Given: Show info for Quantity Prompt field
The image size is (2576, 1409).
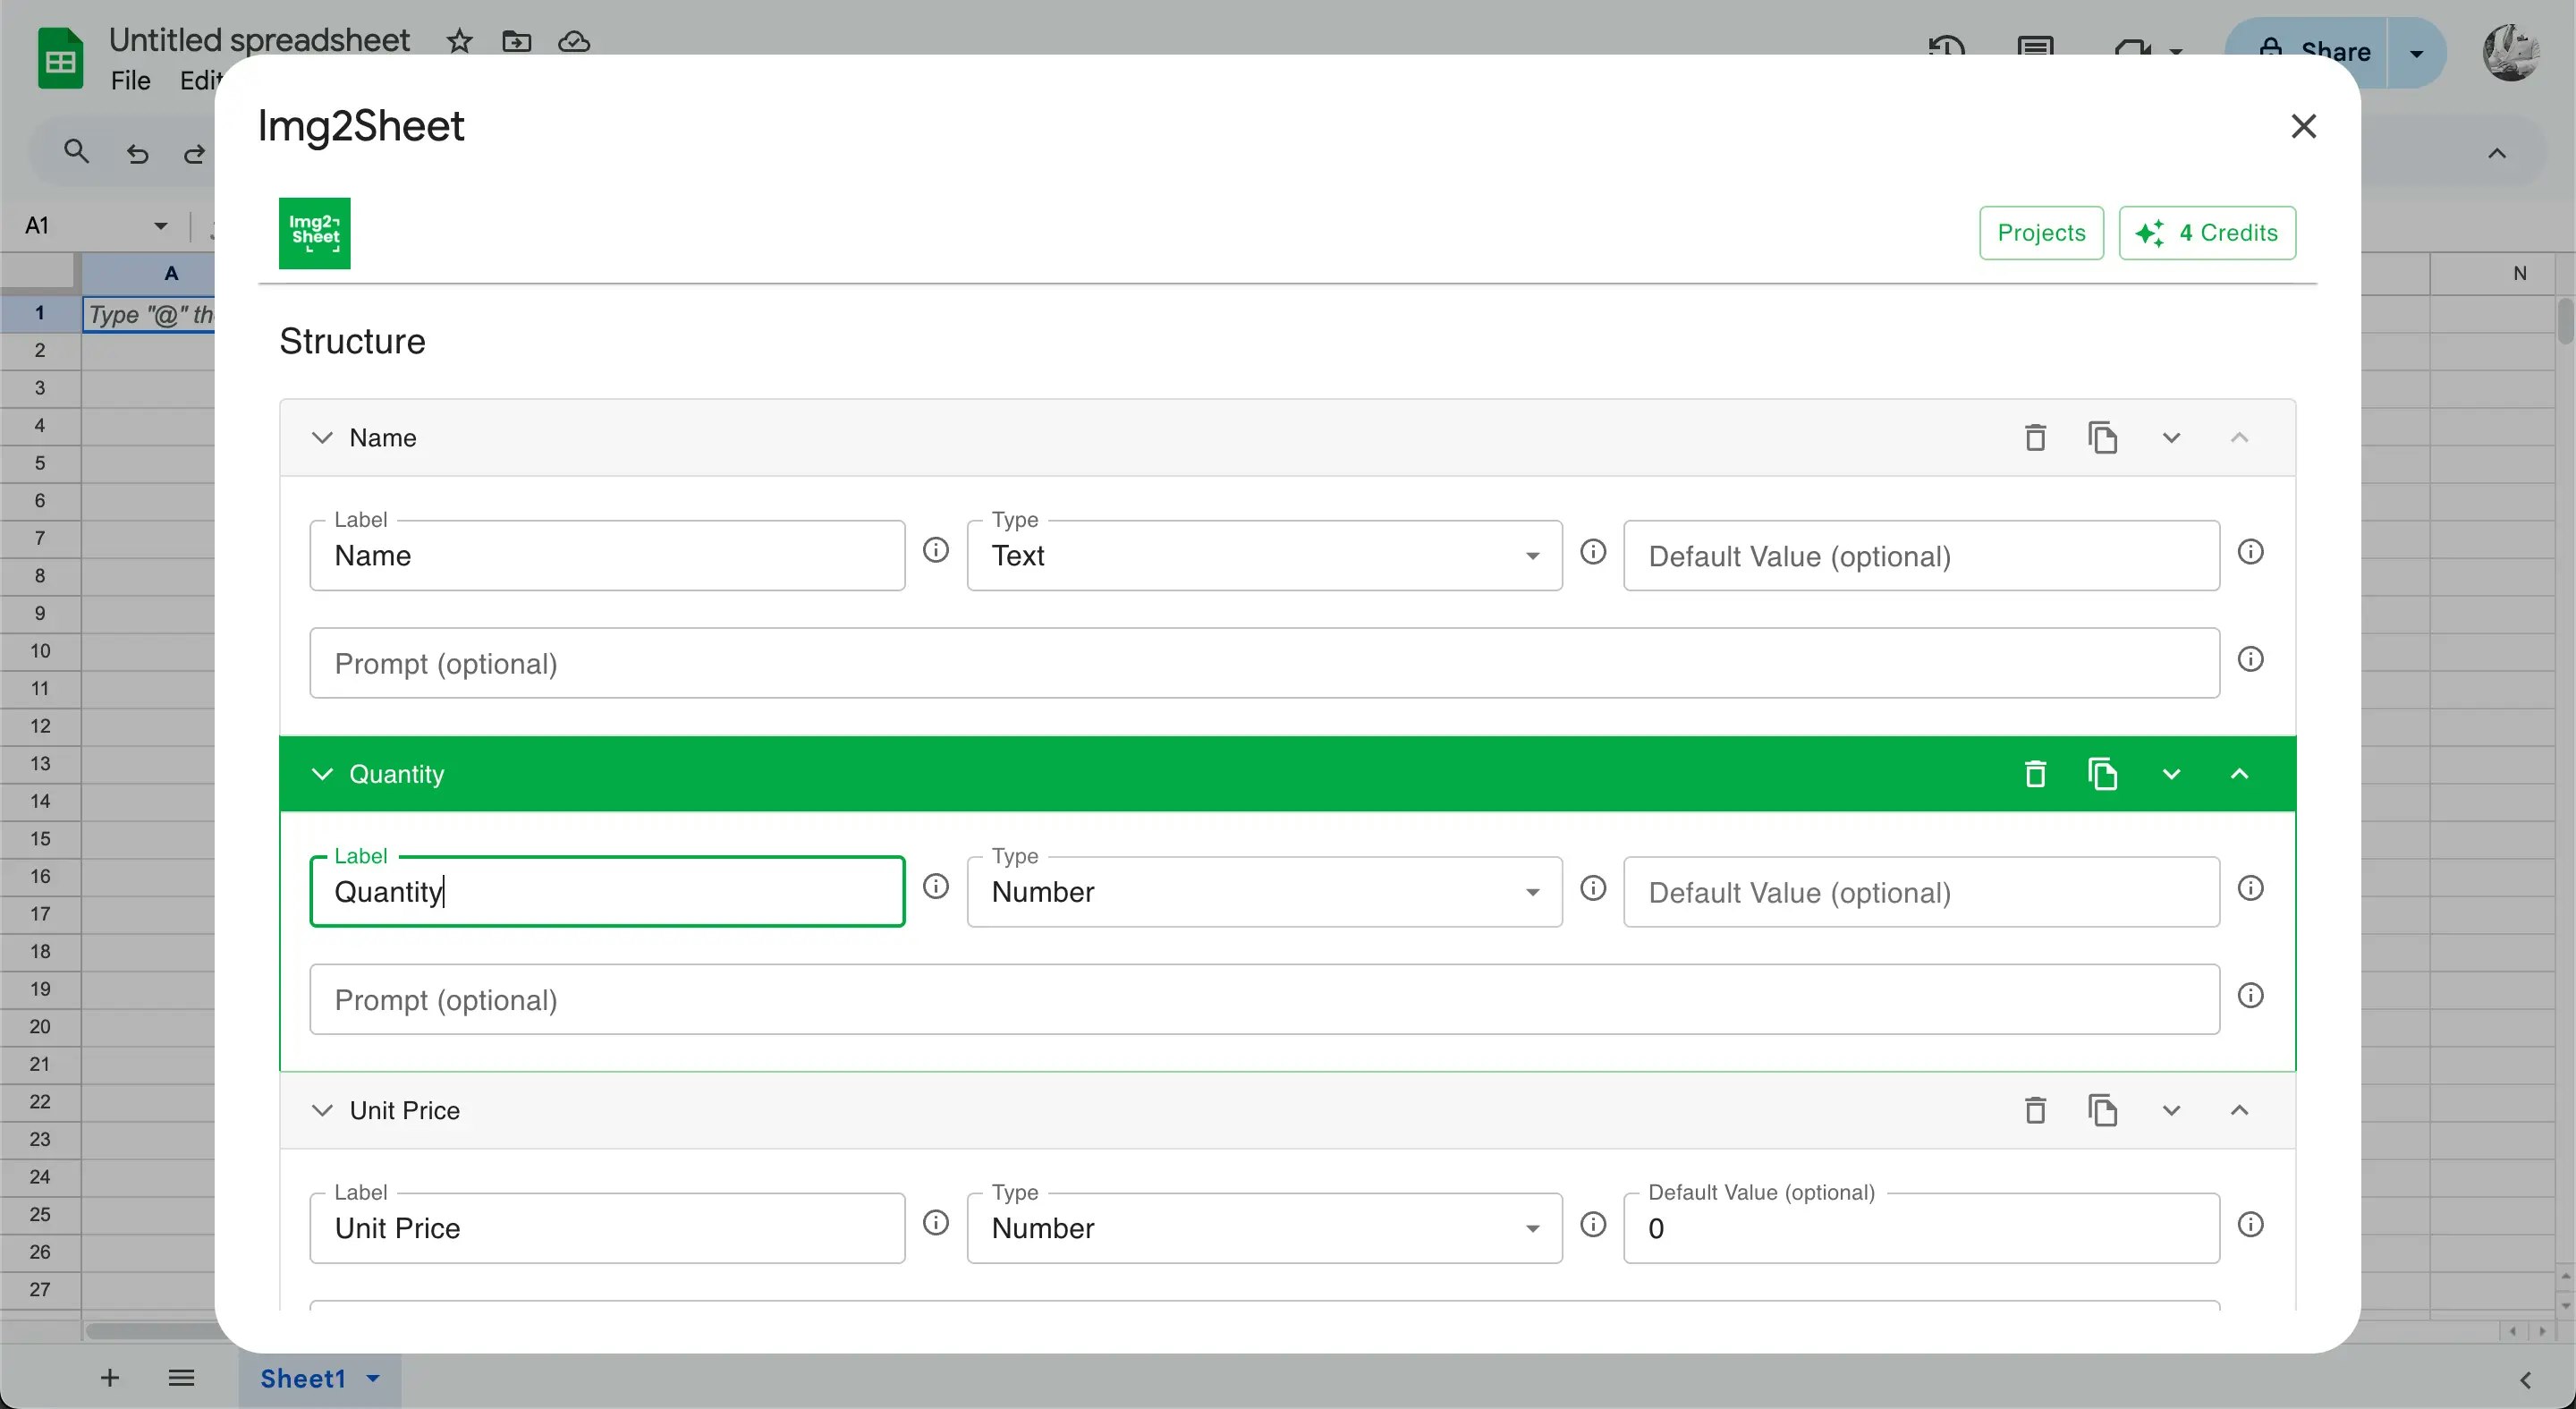Looking at the screenshot, I should [x=2250, y=996].
